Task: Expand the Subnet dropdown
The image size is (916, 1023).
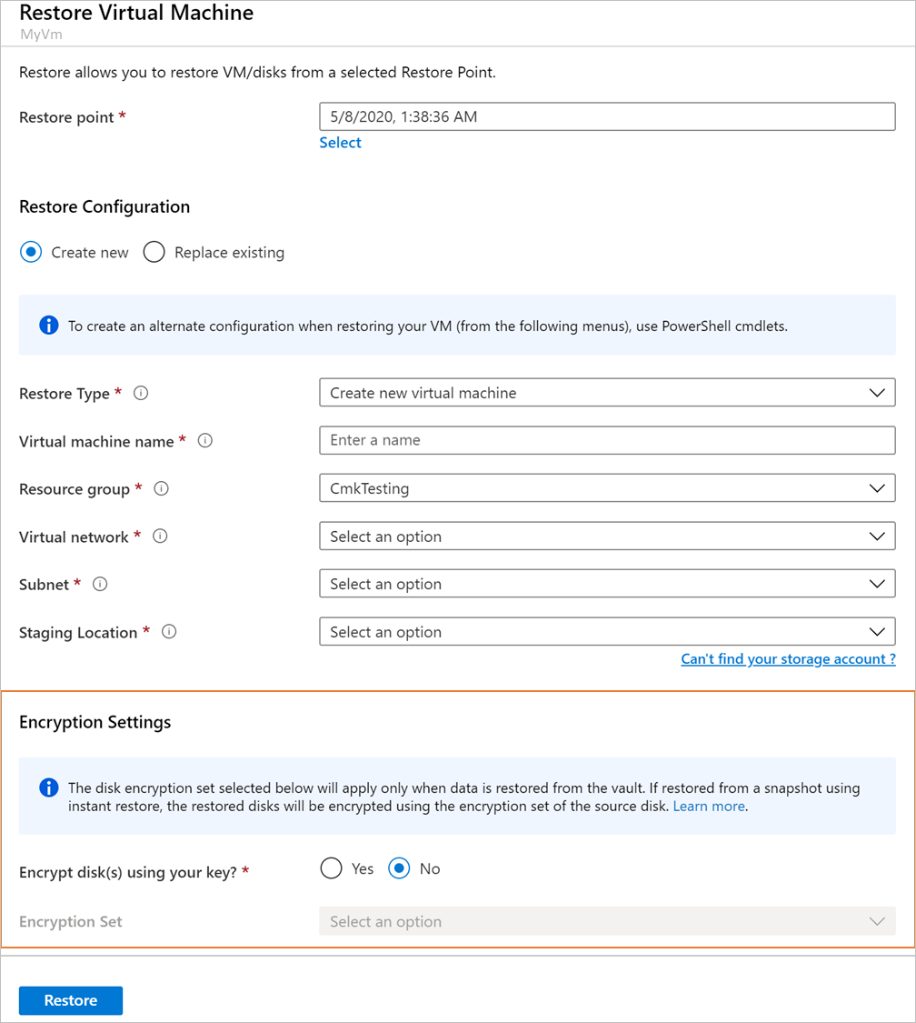Action: click(606, 584)
